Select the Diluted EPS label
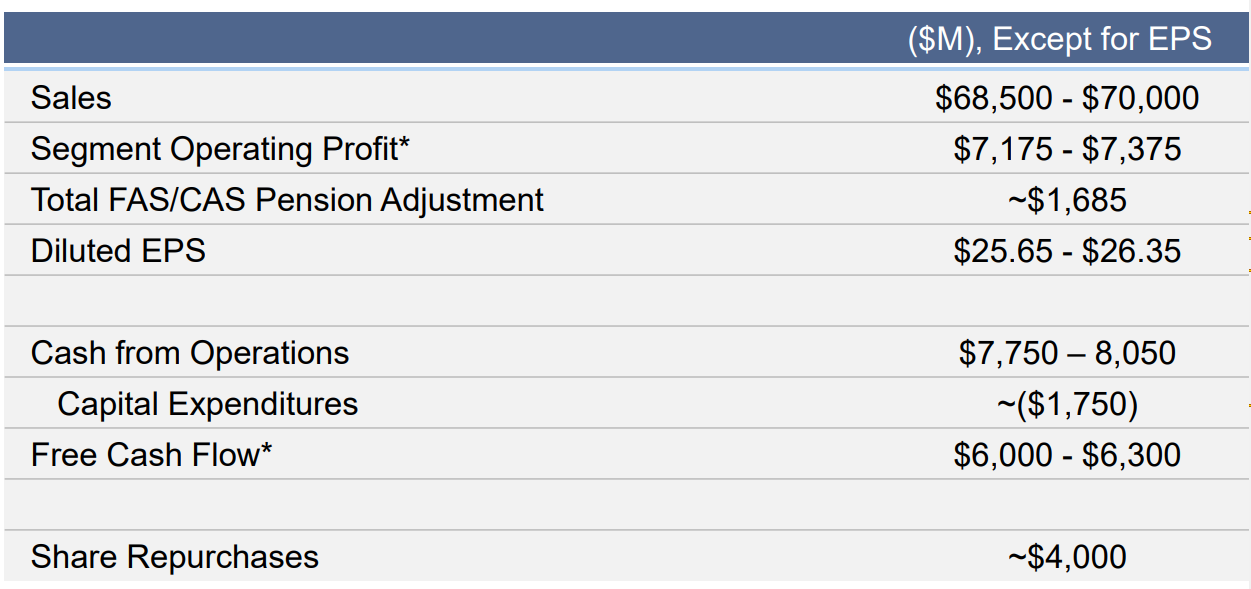Image resolution: width=1251 pixels, height=589 pixels. 118,251
